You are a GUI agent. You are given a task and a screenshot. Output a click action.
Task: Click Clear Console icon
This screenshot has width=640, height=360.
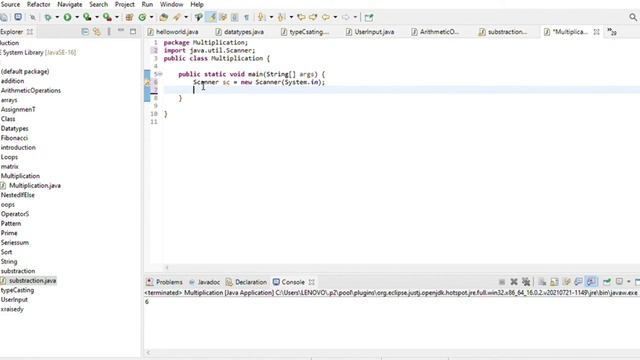point(542,282)
